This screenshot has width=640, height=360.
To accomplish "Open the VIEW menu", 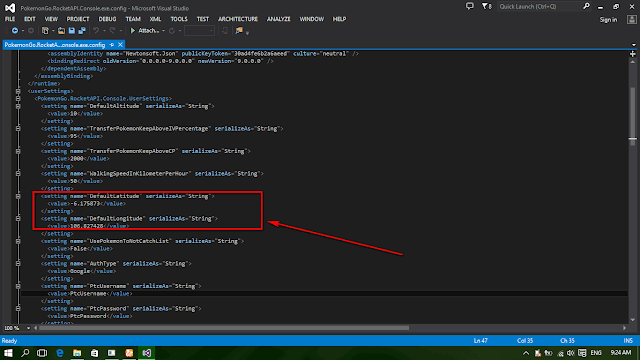I will click(51, 19).
